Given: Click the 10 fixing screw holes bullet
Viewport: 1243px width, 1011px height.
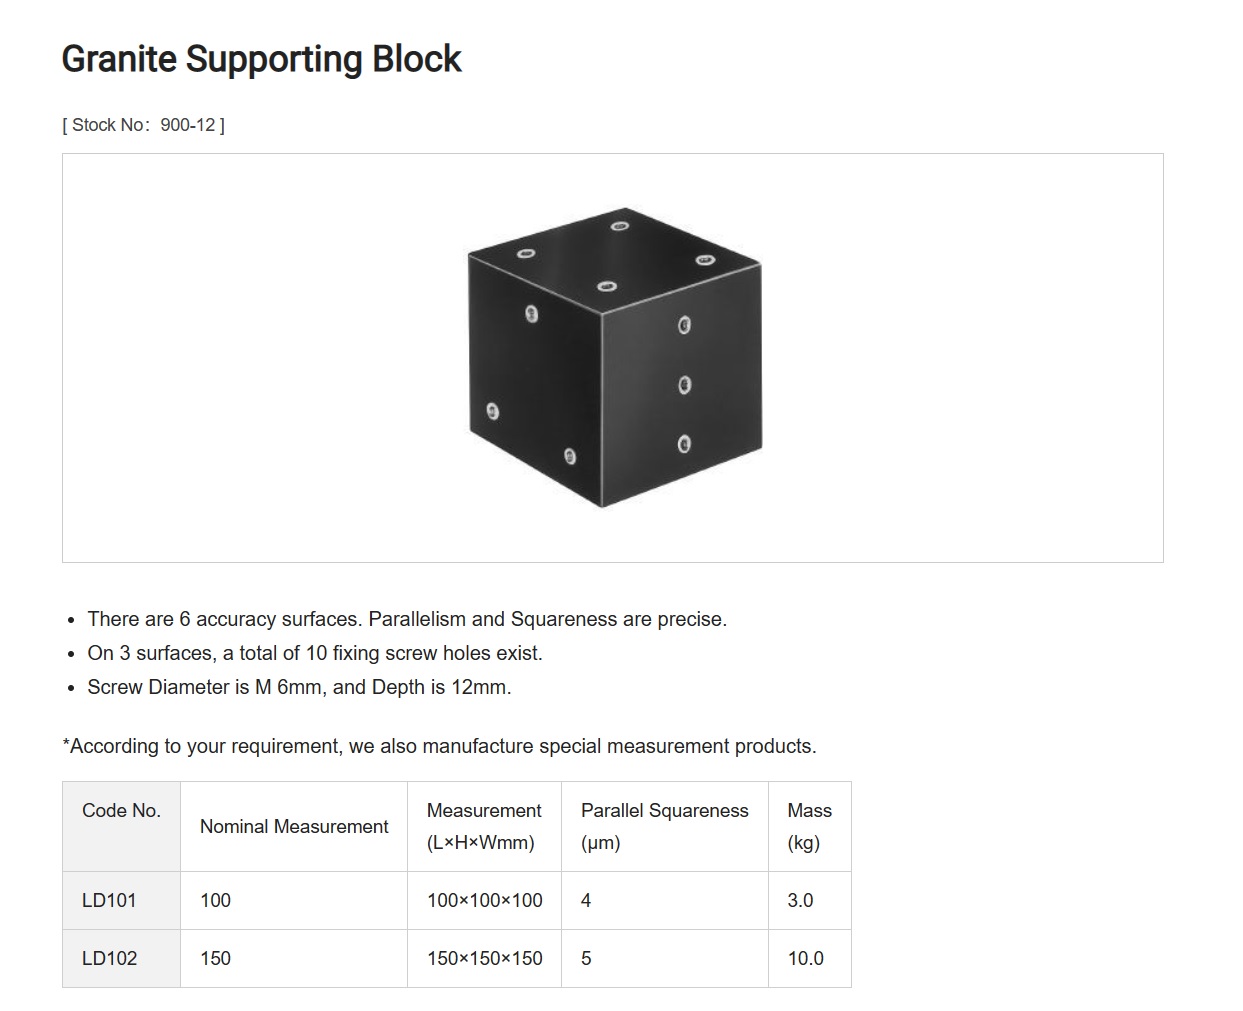Looking at the screenshot, I should tap(315, 653).
